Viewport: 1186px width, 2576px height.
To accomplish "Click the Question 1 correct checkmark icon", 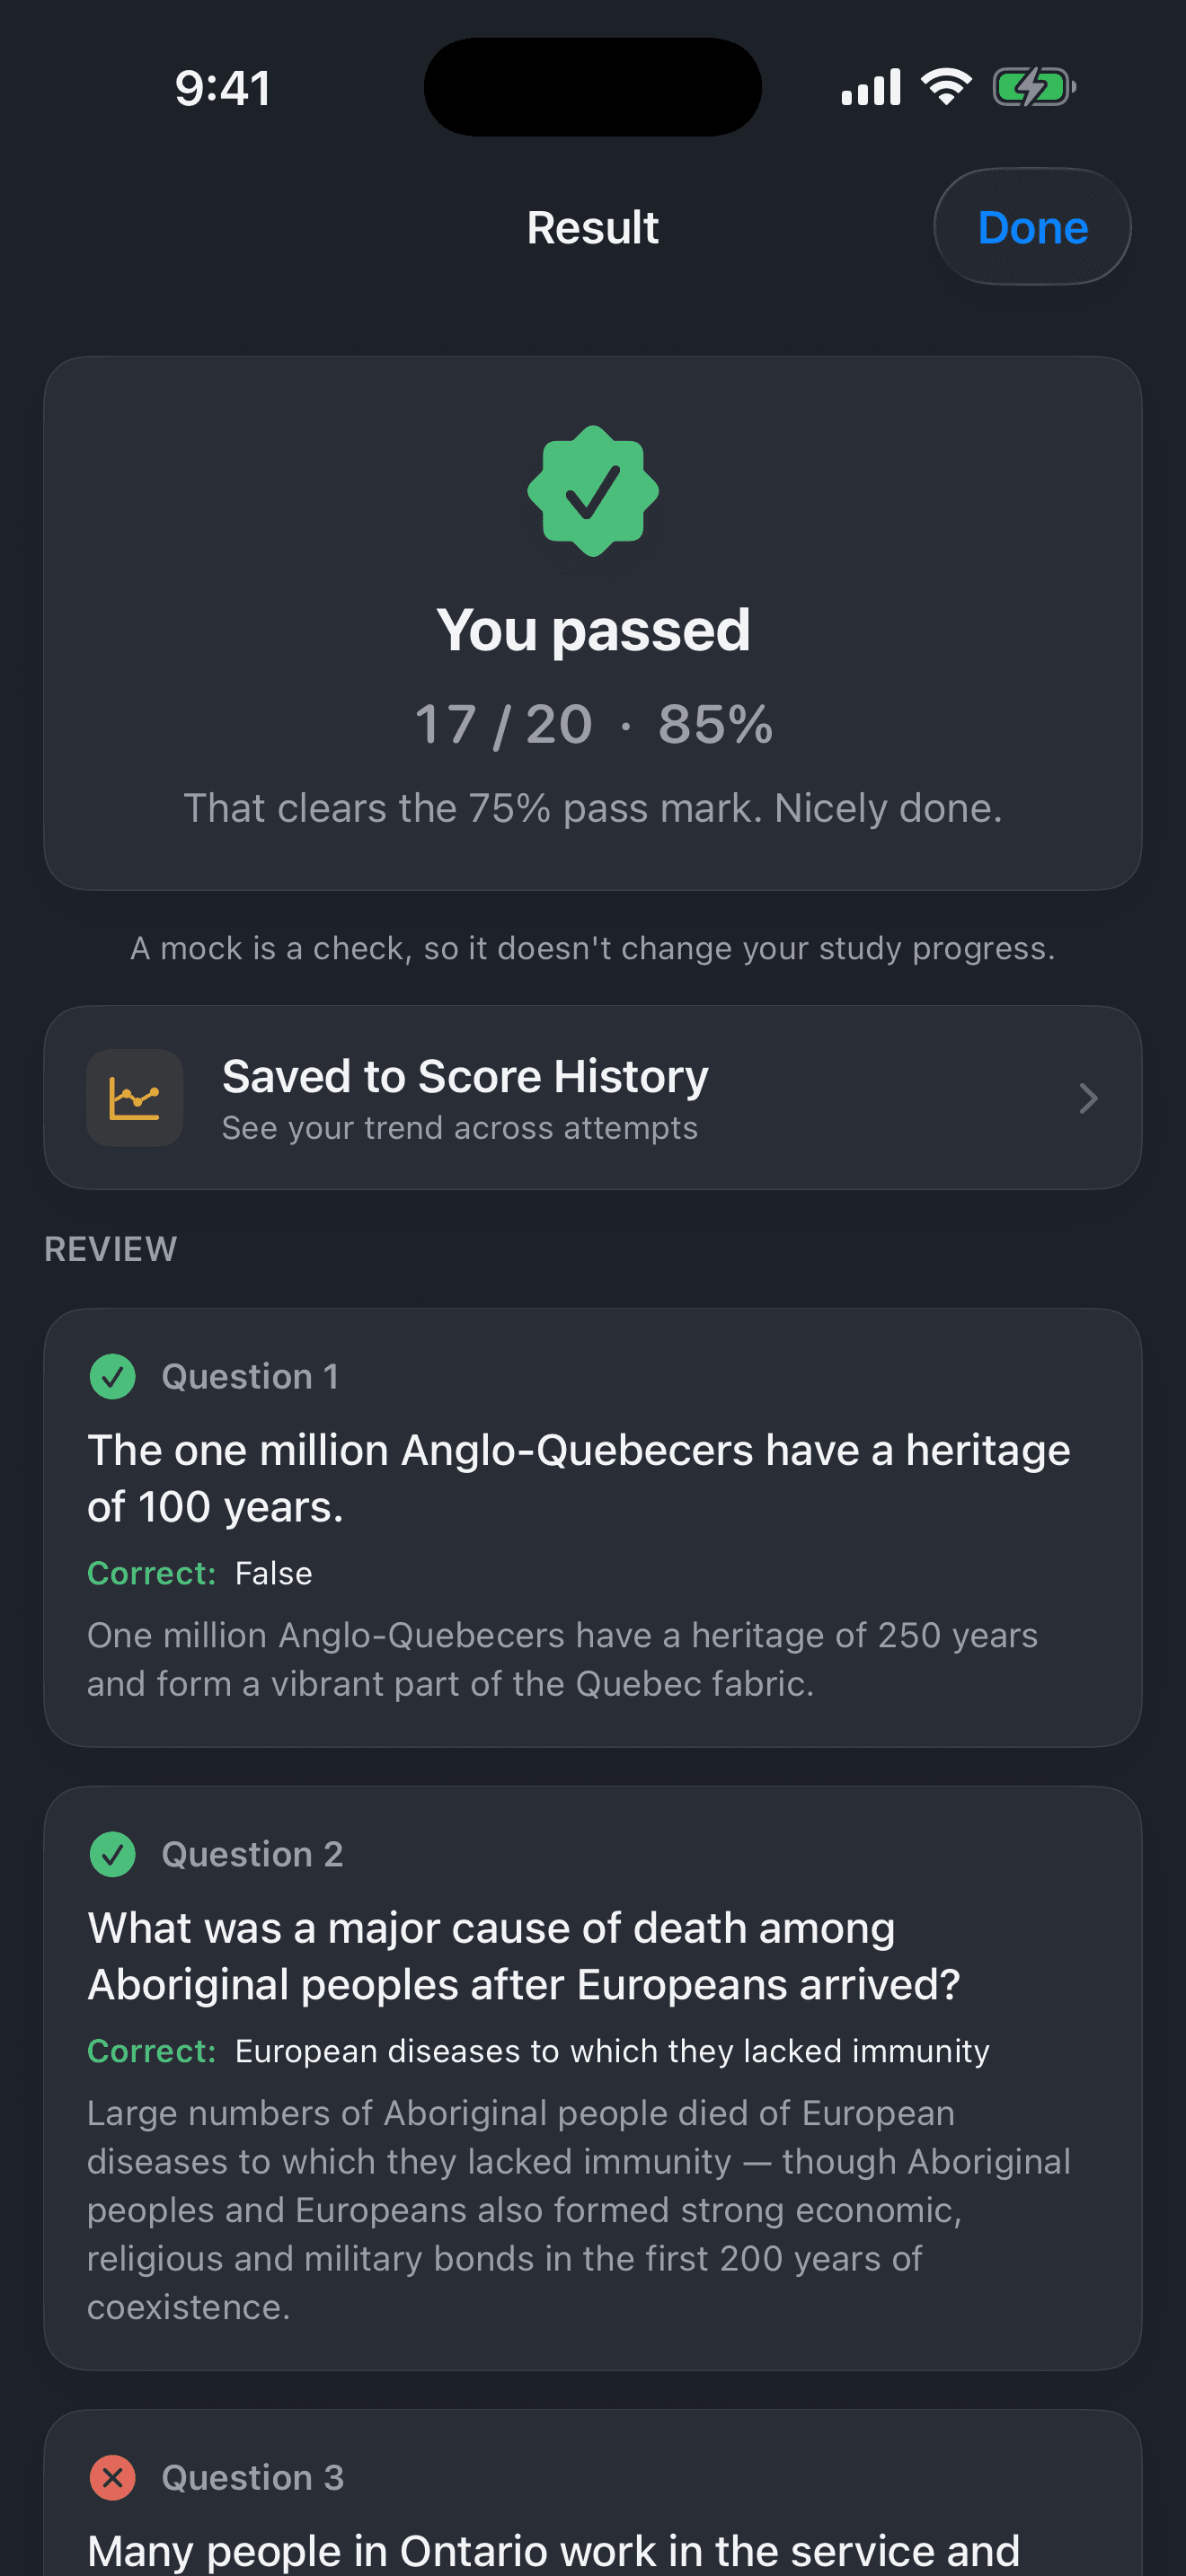I will tap(113, 1377).
